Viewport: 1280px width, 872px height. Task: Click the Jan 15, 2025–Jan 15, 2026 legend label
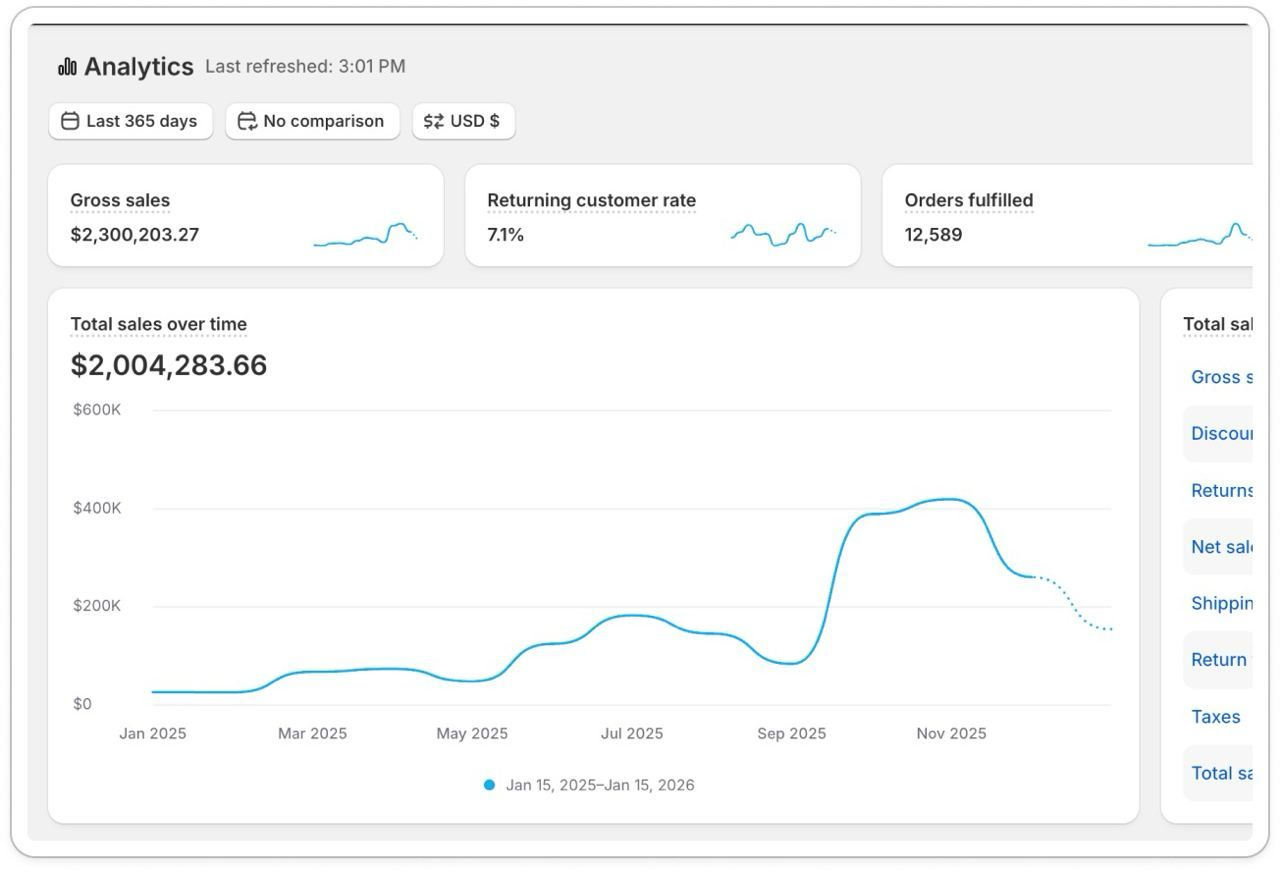(600, 785)
